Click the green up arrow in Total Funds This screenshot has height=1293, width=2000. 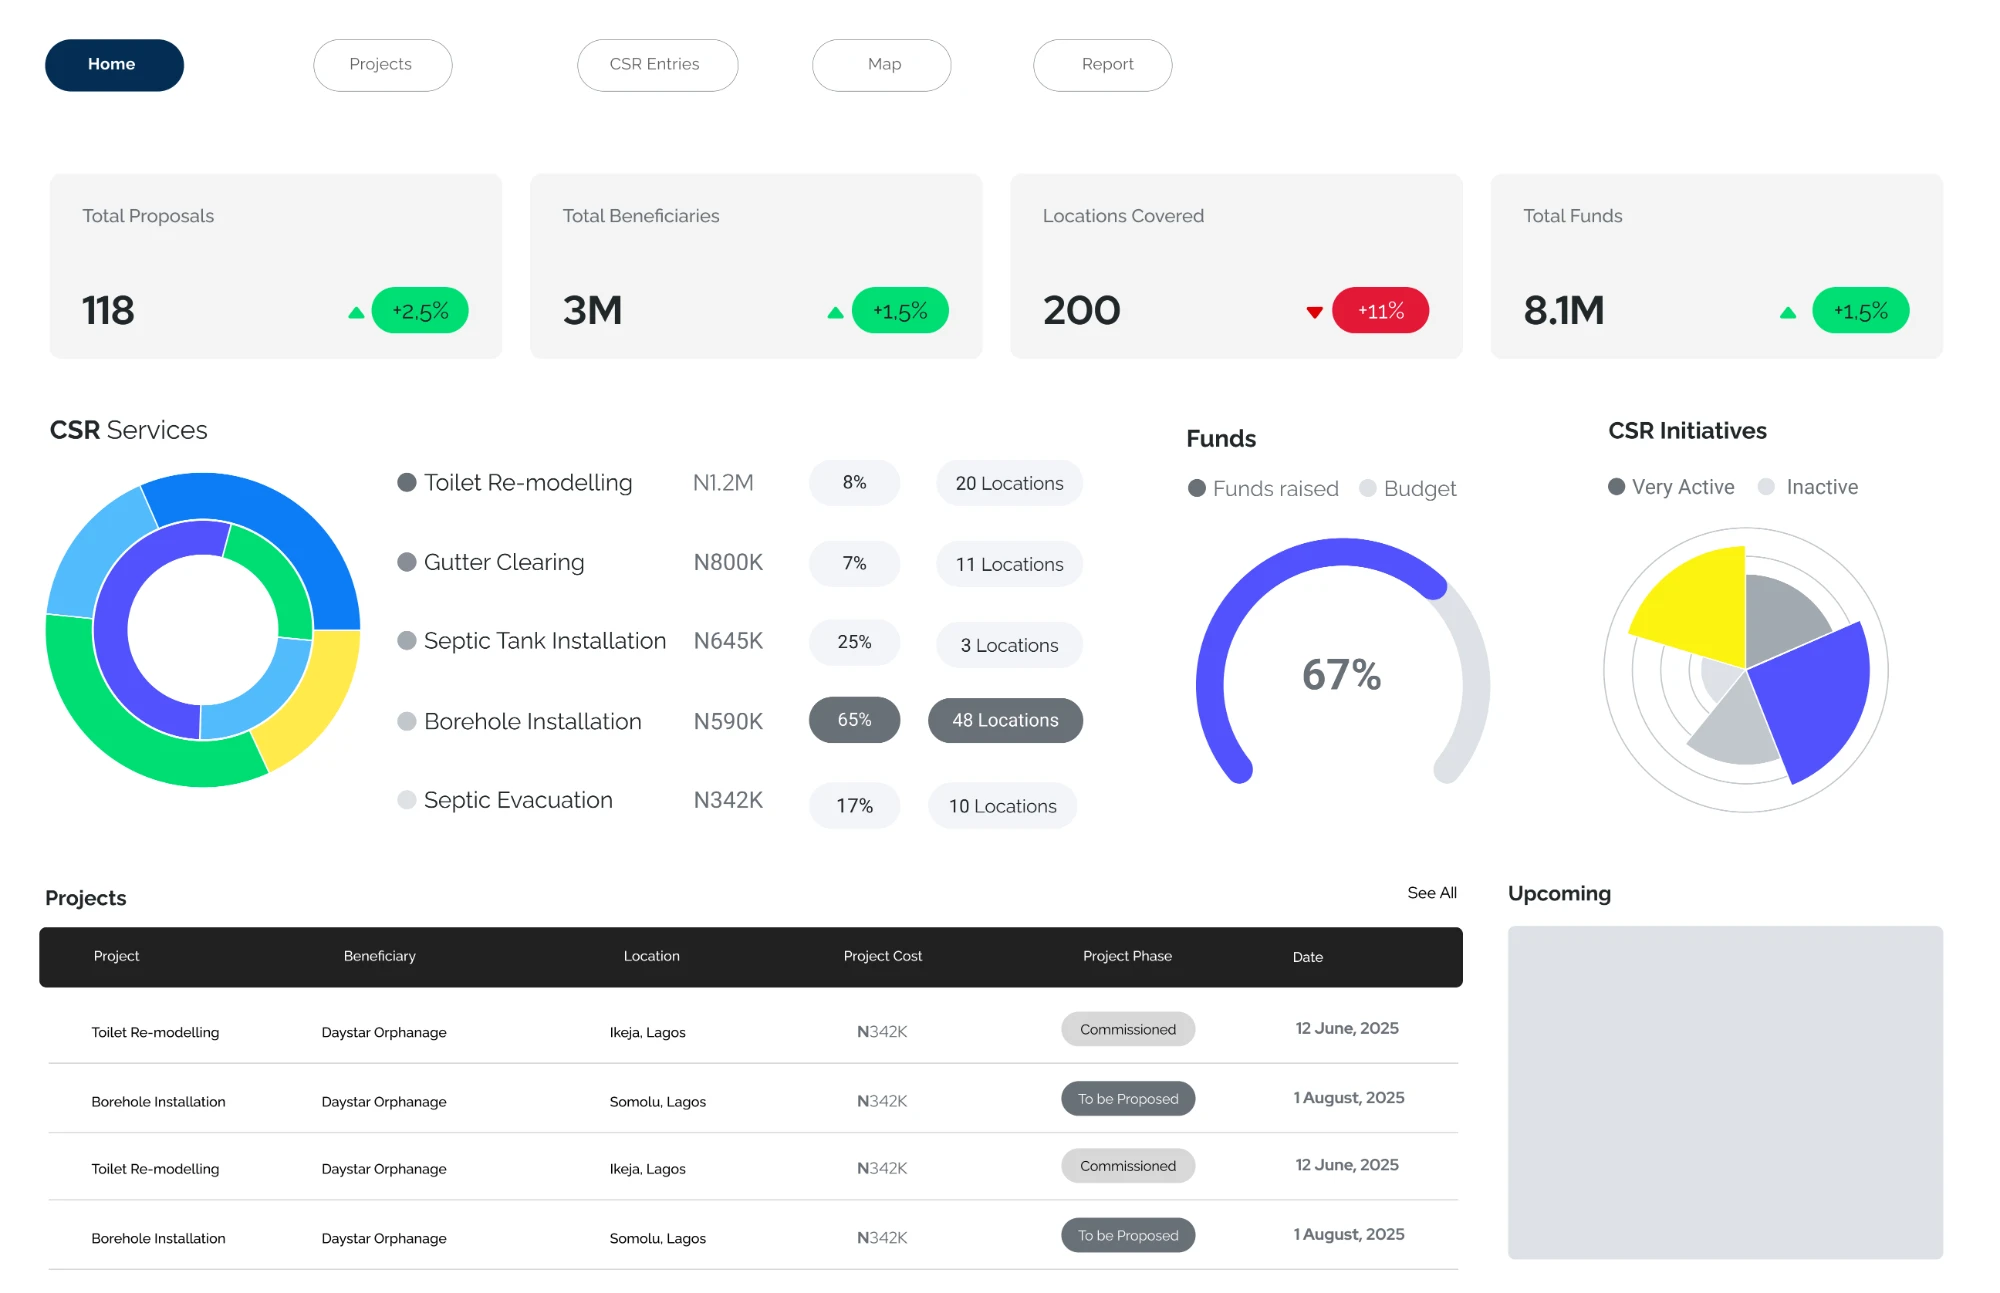[x=1788, y=313]
